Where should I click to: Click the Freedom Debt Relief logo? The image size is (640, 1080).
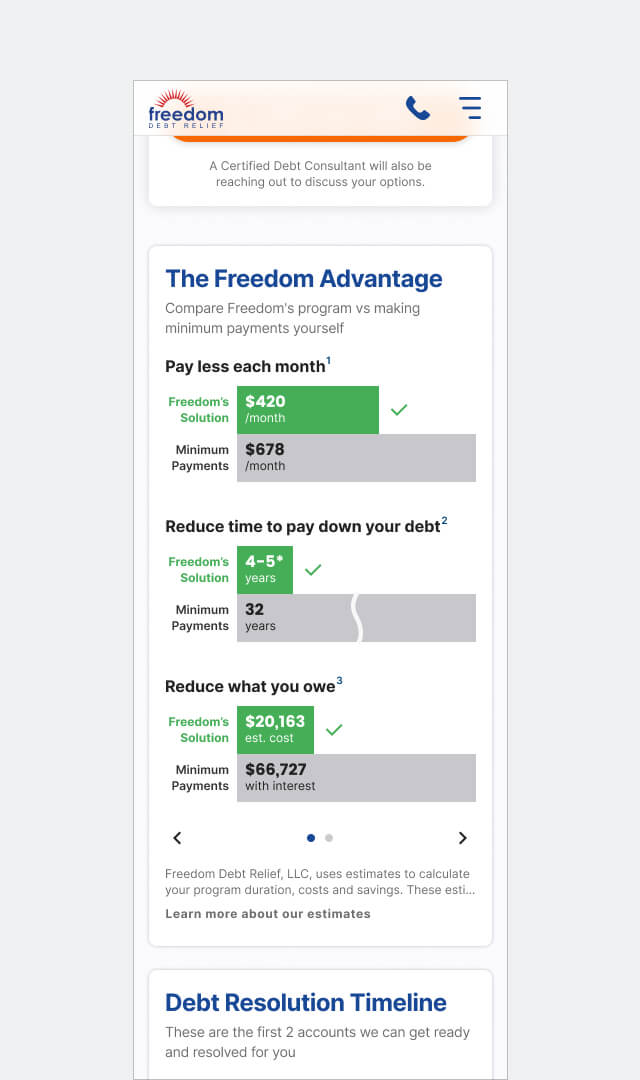(x=186, y=109)
